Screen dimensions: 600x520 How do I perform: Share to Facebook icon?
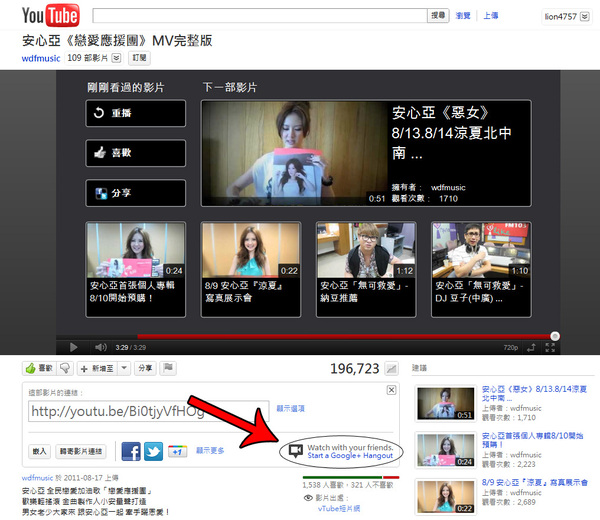point(131,452)
